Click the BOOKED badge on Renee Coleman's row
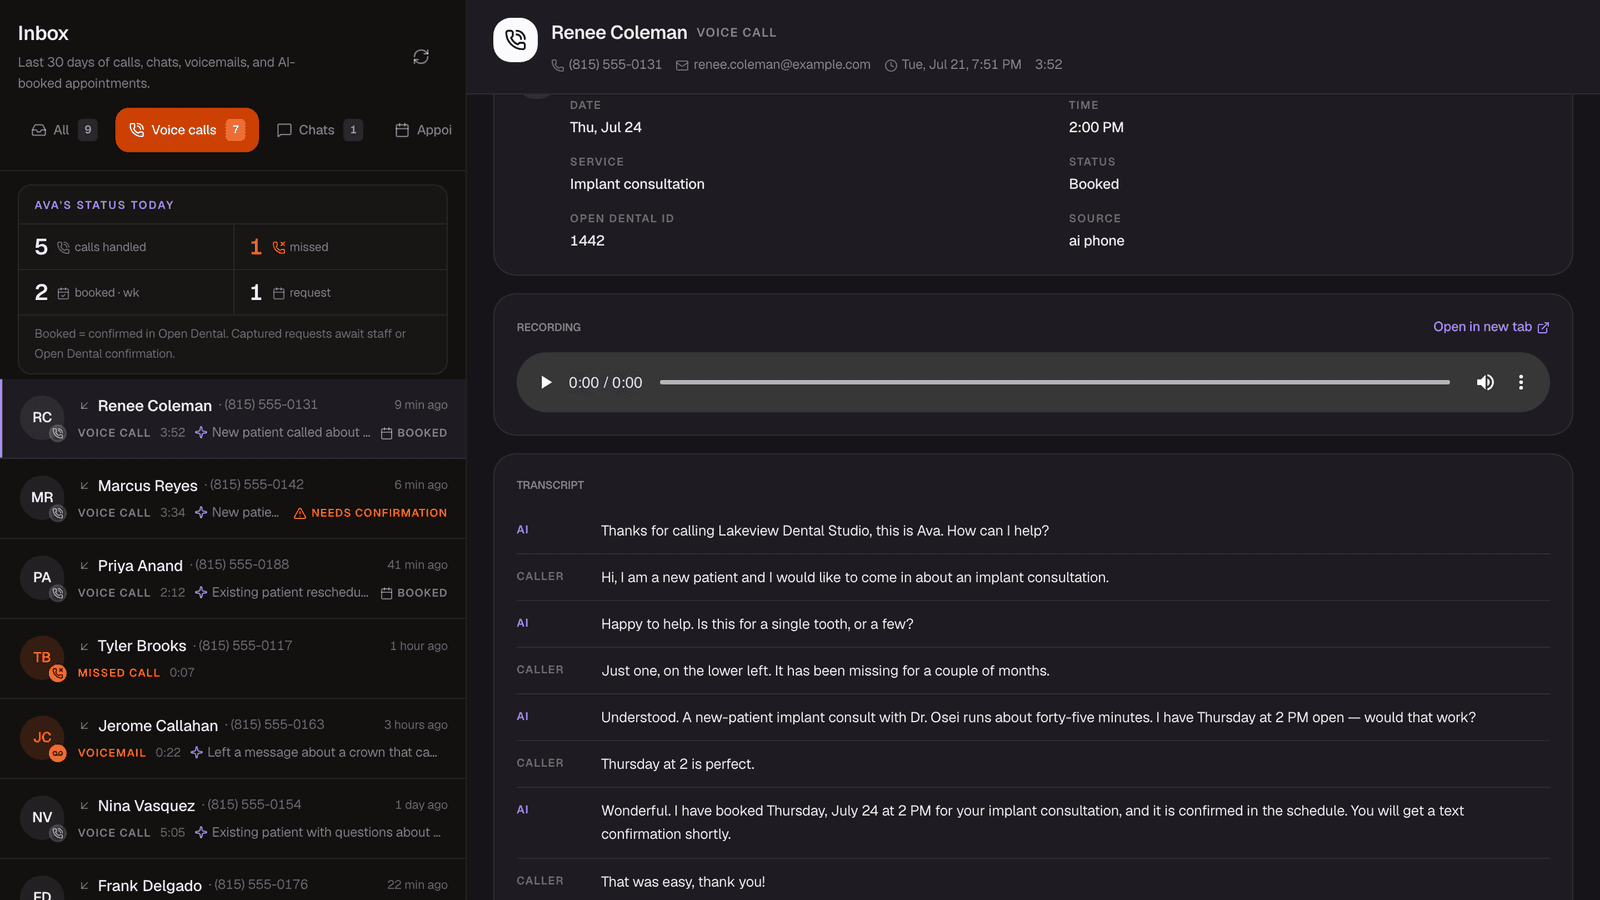This screenshot has width=1600, height=900. (x=414, y=433)
